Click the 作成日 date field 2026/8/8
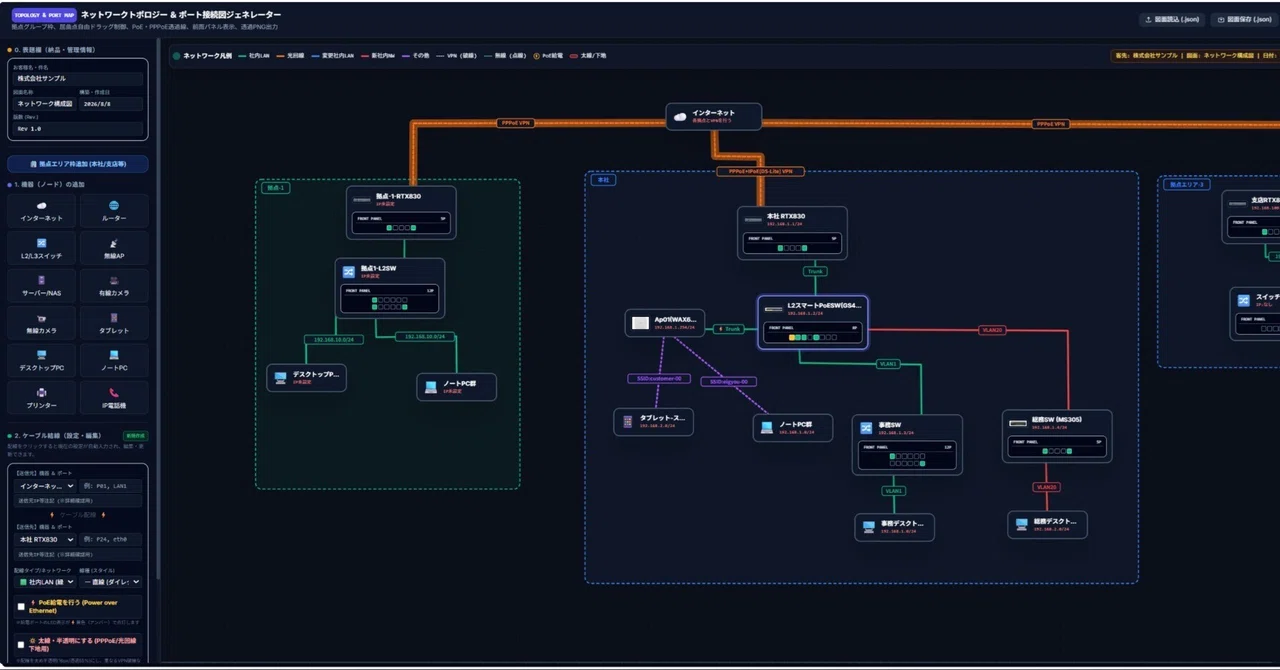Screen dimensions: 1280x670 (x=111, y=103)
